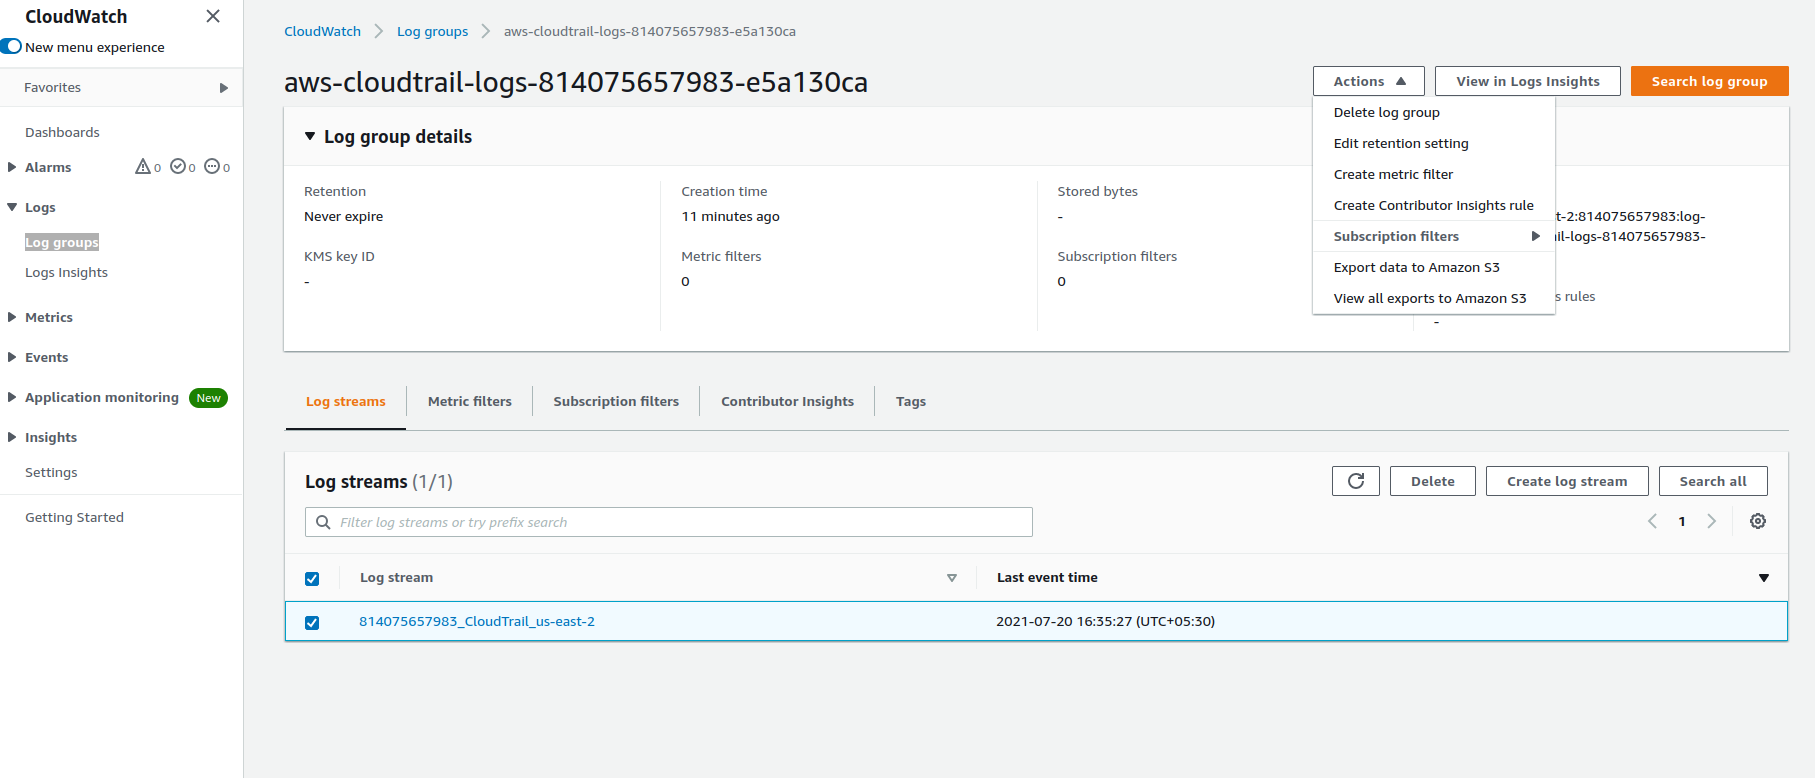Close the Actions dropdown button
Image resolution: width=1815 pixels, height=778 pixels.
1369,81
